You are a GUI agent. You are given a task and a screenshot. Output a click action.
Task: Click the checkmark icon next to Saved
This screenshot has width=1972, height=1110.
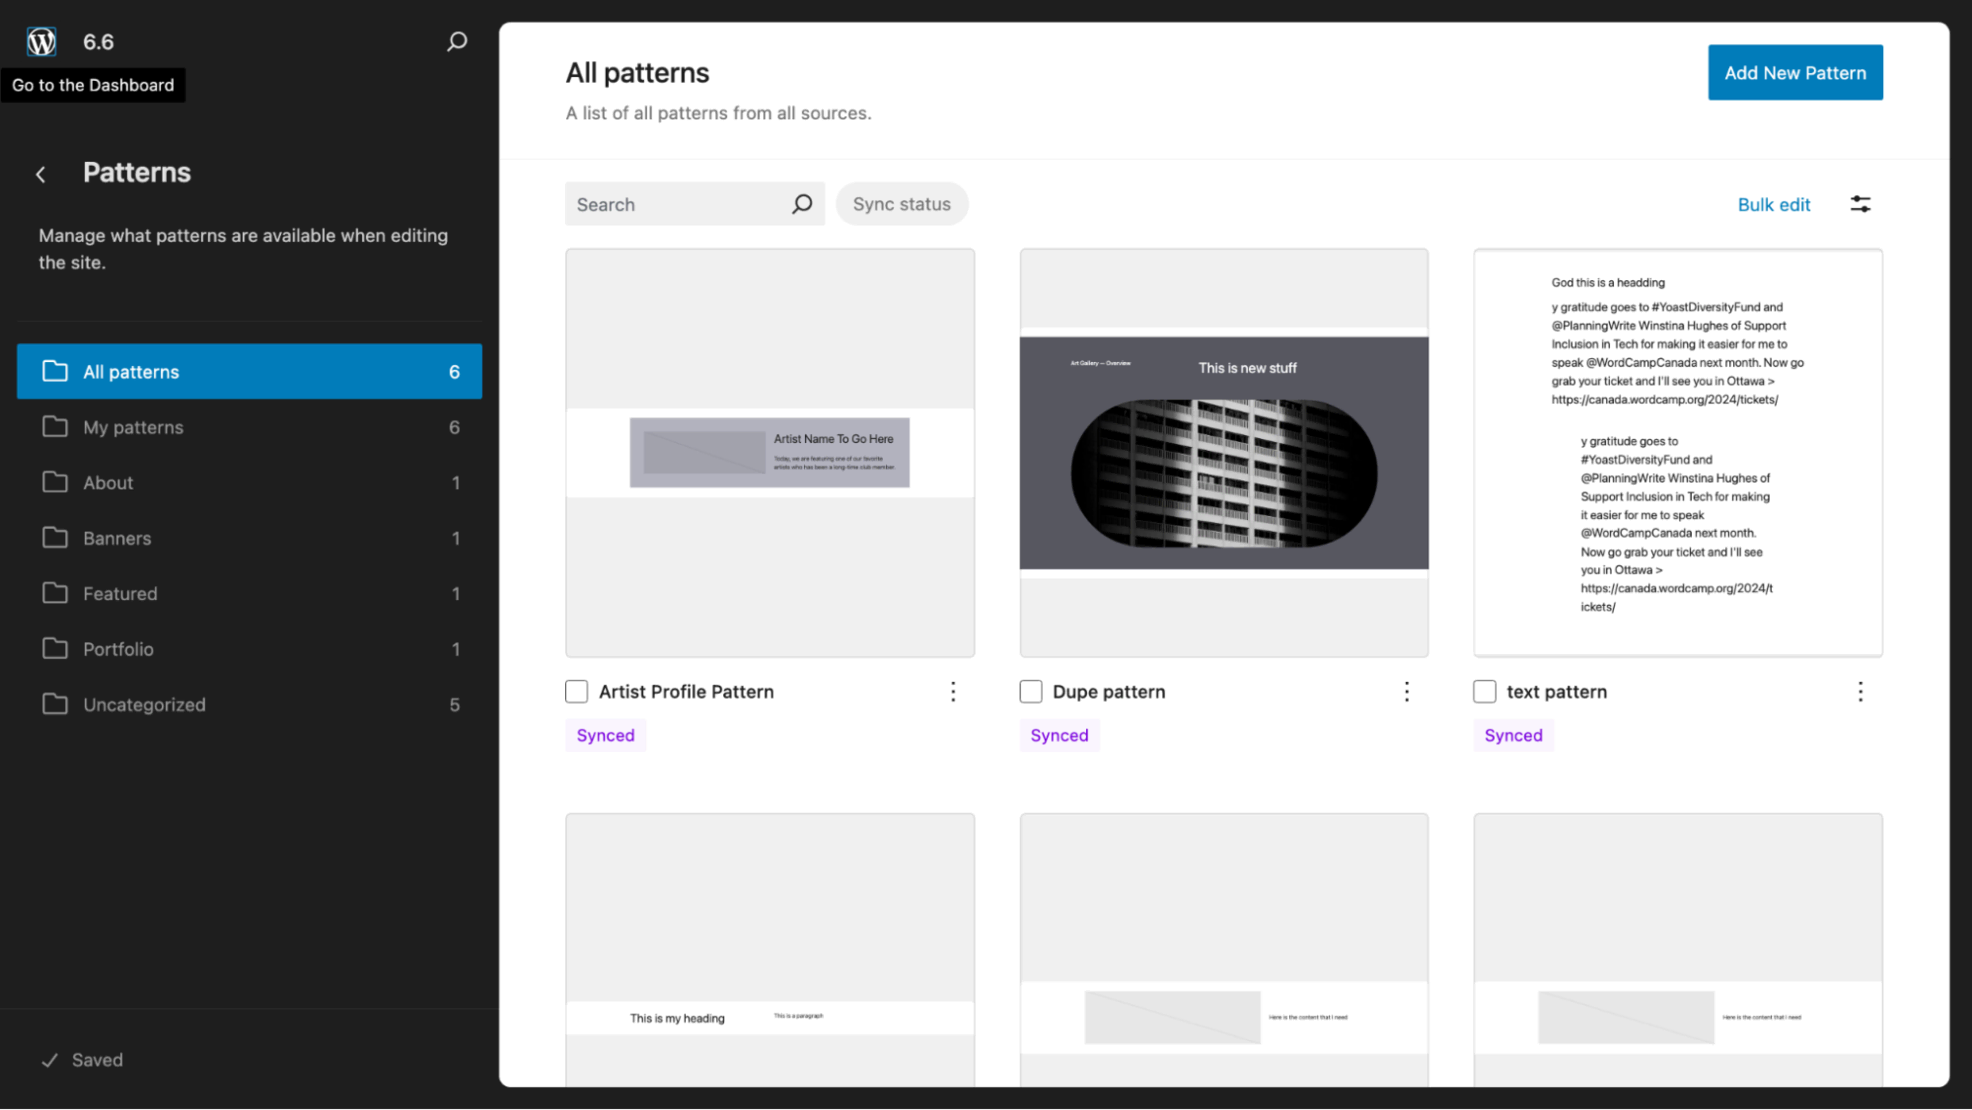click(48, 1059)
